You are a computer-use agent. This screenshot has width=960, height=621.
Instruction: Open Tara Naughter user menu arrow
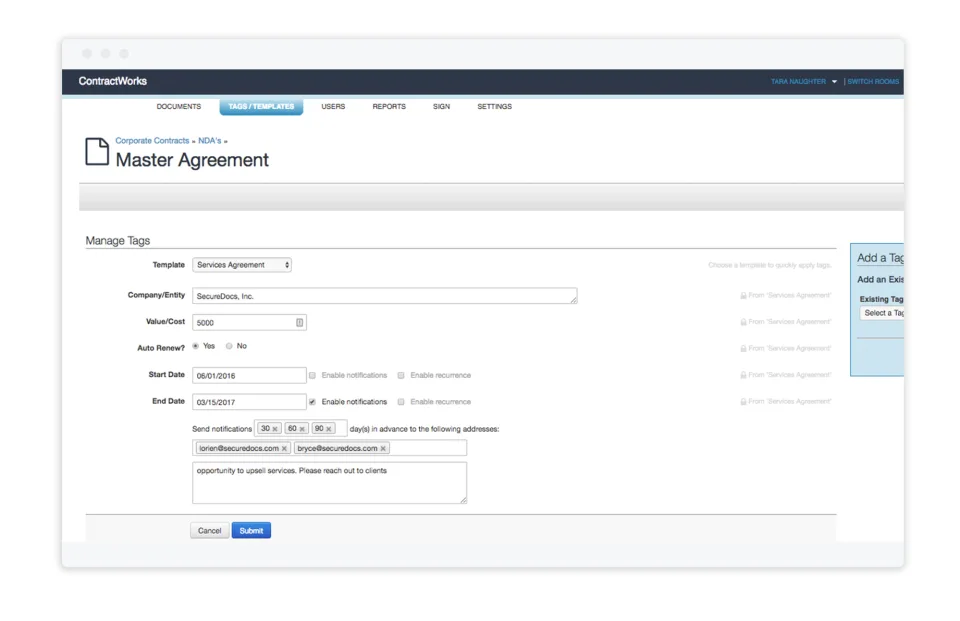coord(834,81)
